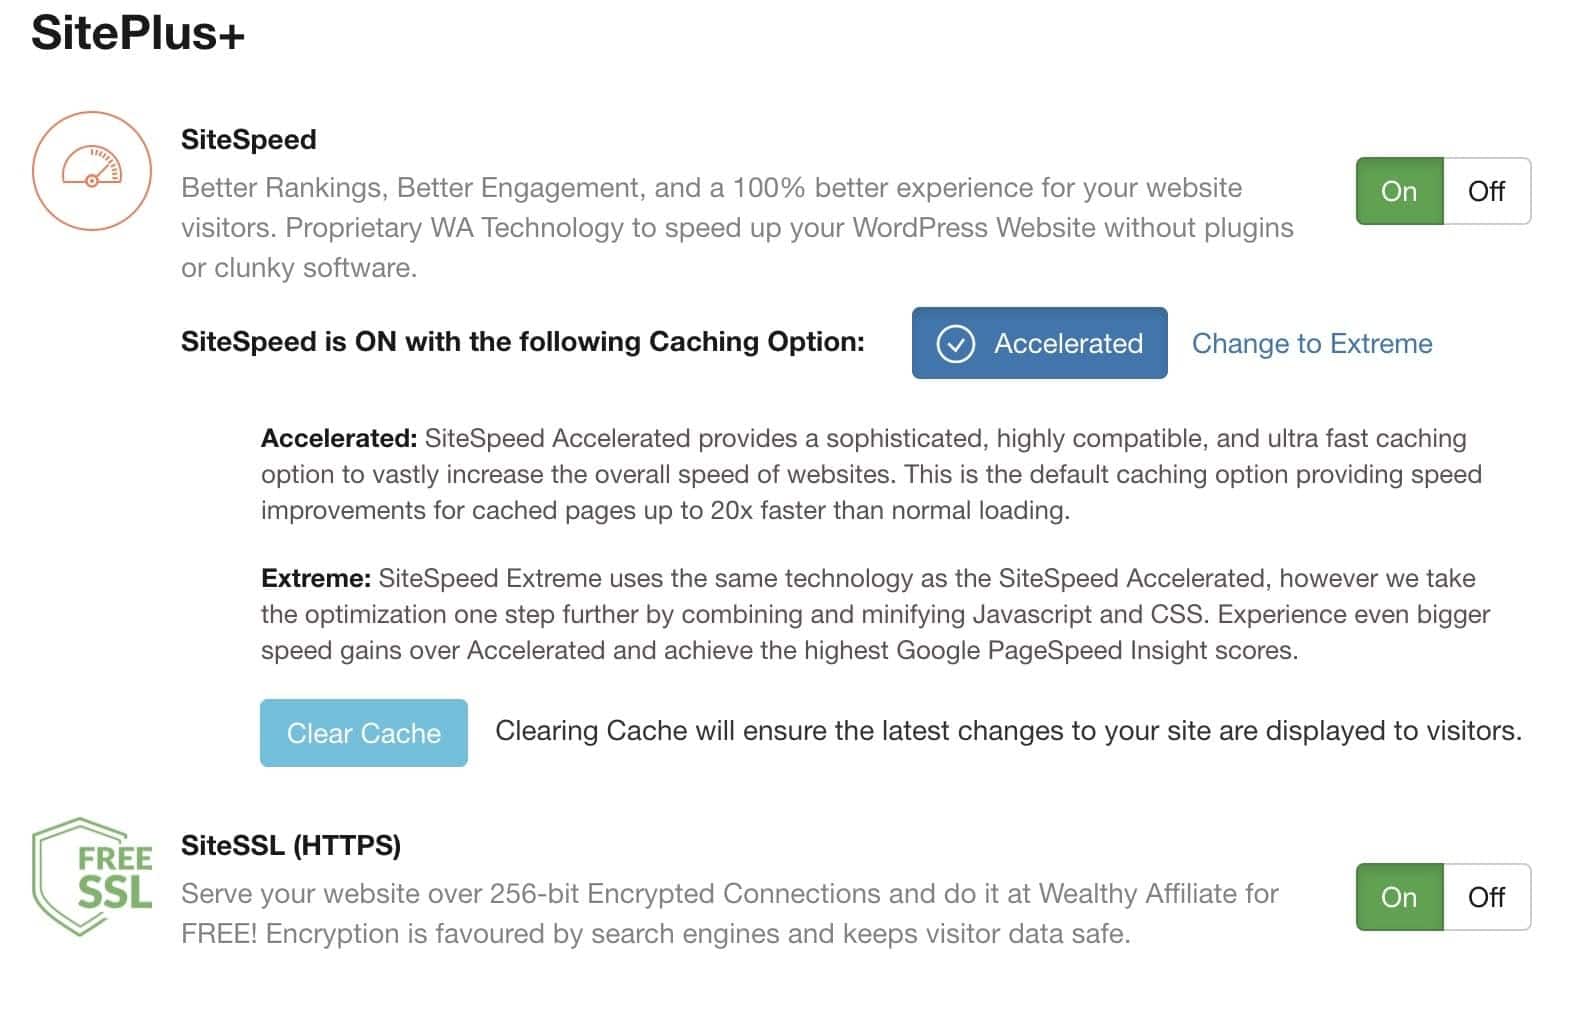1592x1016 pixels.
Task: Click the SitePlus+ heading
Action: pyautogui.click(x=138, y=33)
